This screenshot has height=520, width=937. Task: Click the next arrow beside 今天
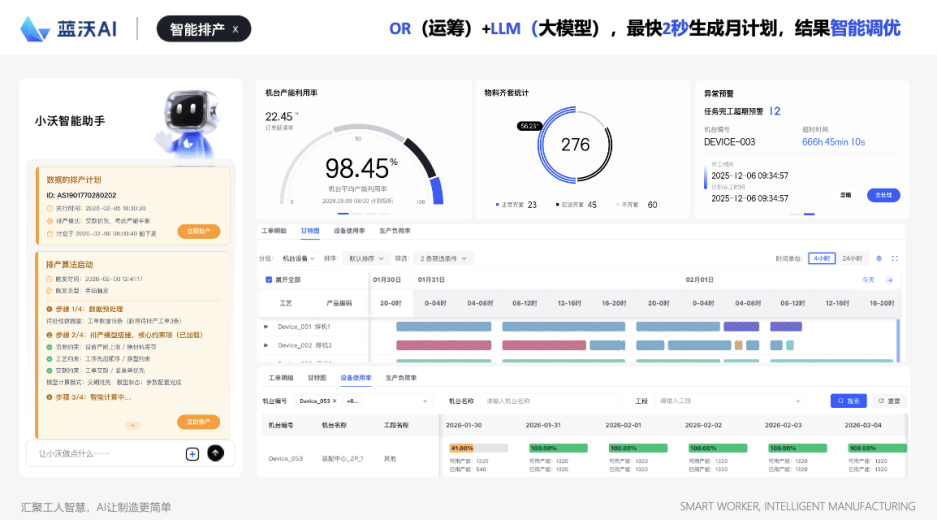(890, 280)
